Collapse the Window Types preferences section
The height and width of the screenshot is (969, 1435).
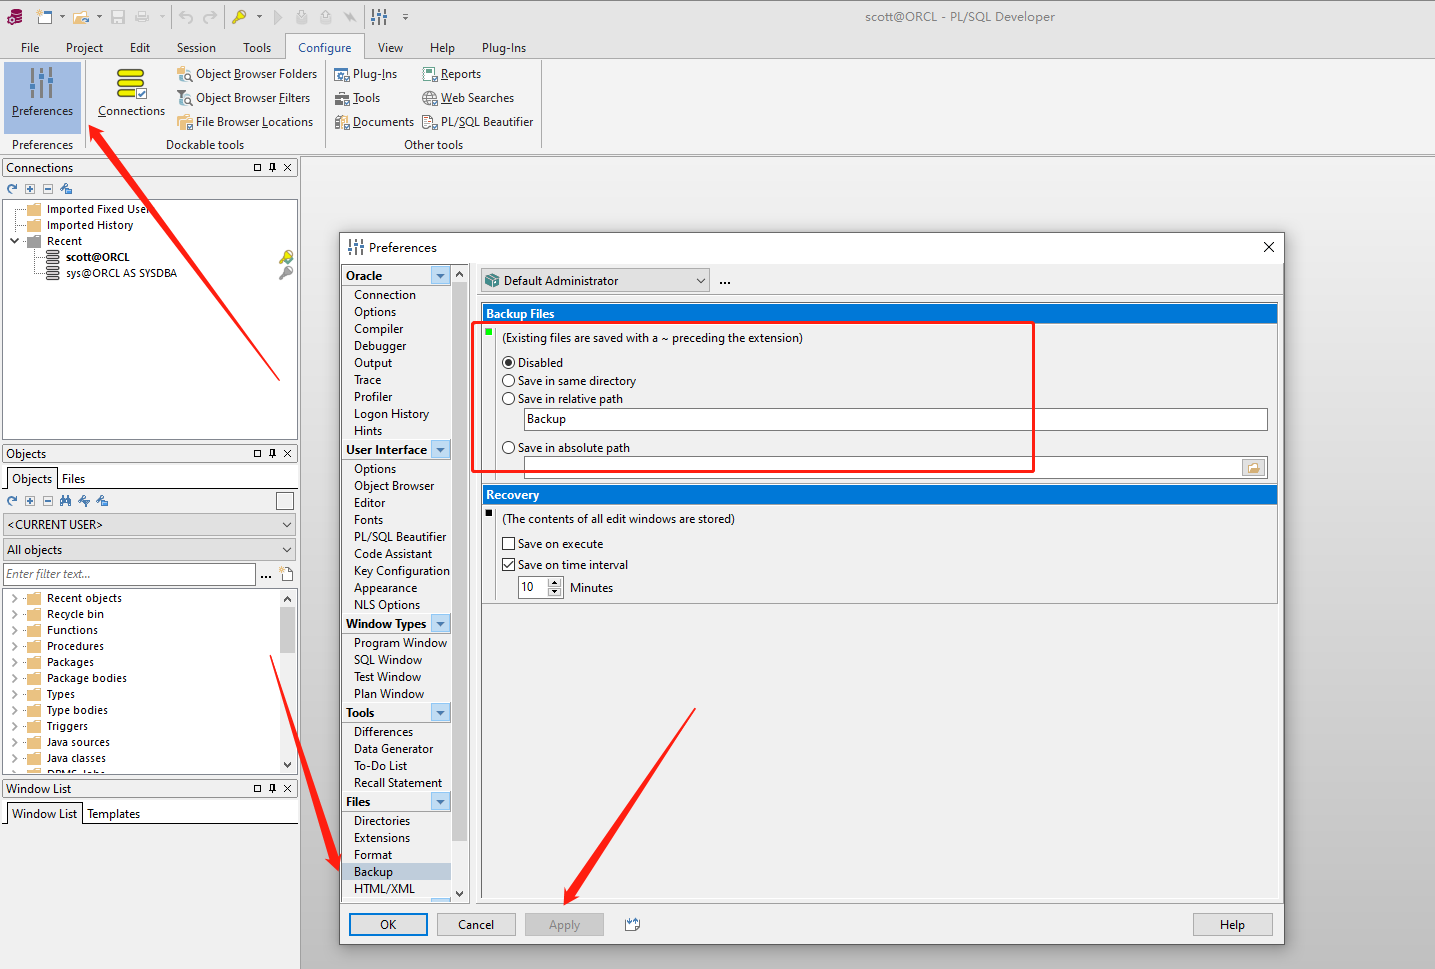click(x=440, y=624)
